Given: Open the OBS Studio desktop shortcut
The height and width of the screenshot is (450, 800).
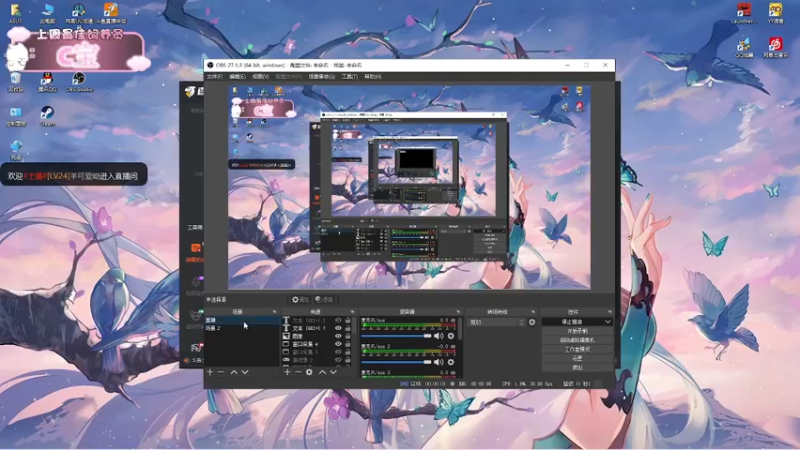Looking at the screenshot, I should coord(79,82).
